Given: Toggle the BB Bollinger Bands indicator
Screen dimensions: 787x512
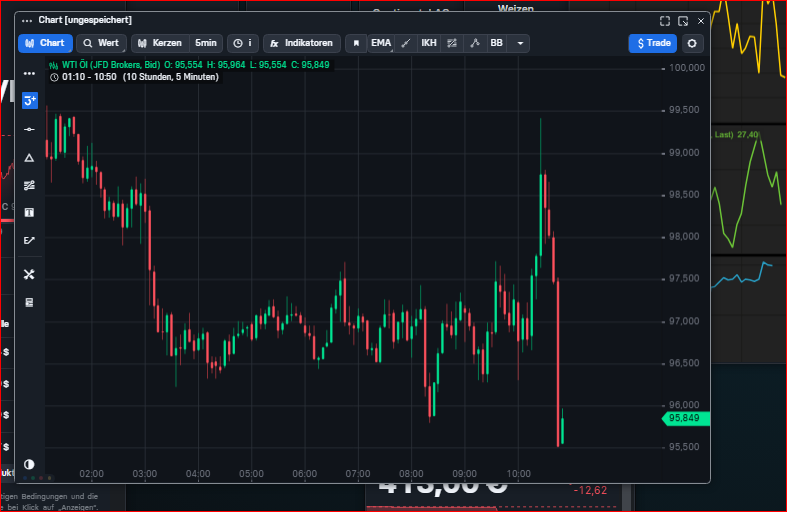Looking at the screenshot, I should pos(496,43).
